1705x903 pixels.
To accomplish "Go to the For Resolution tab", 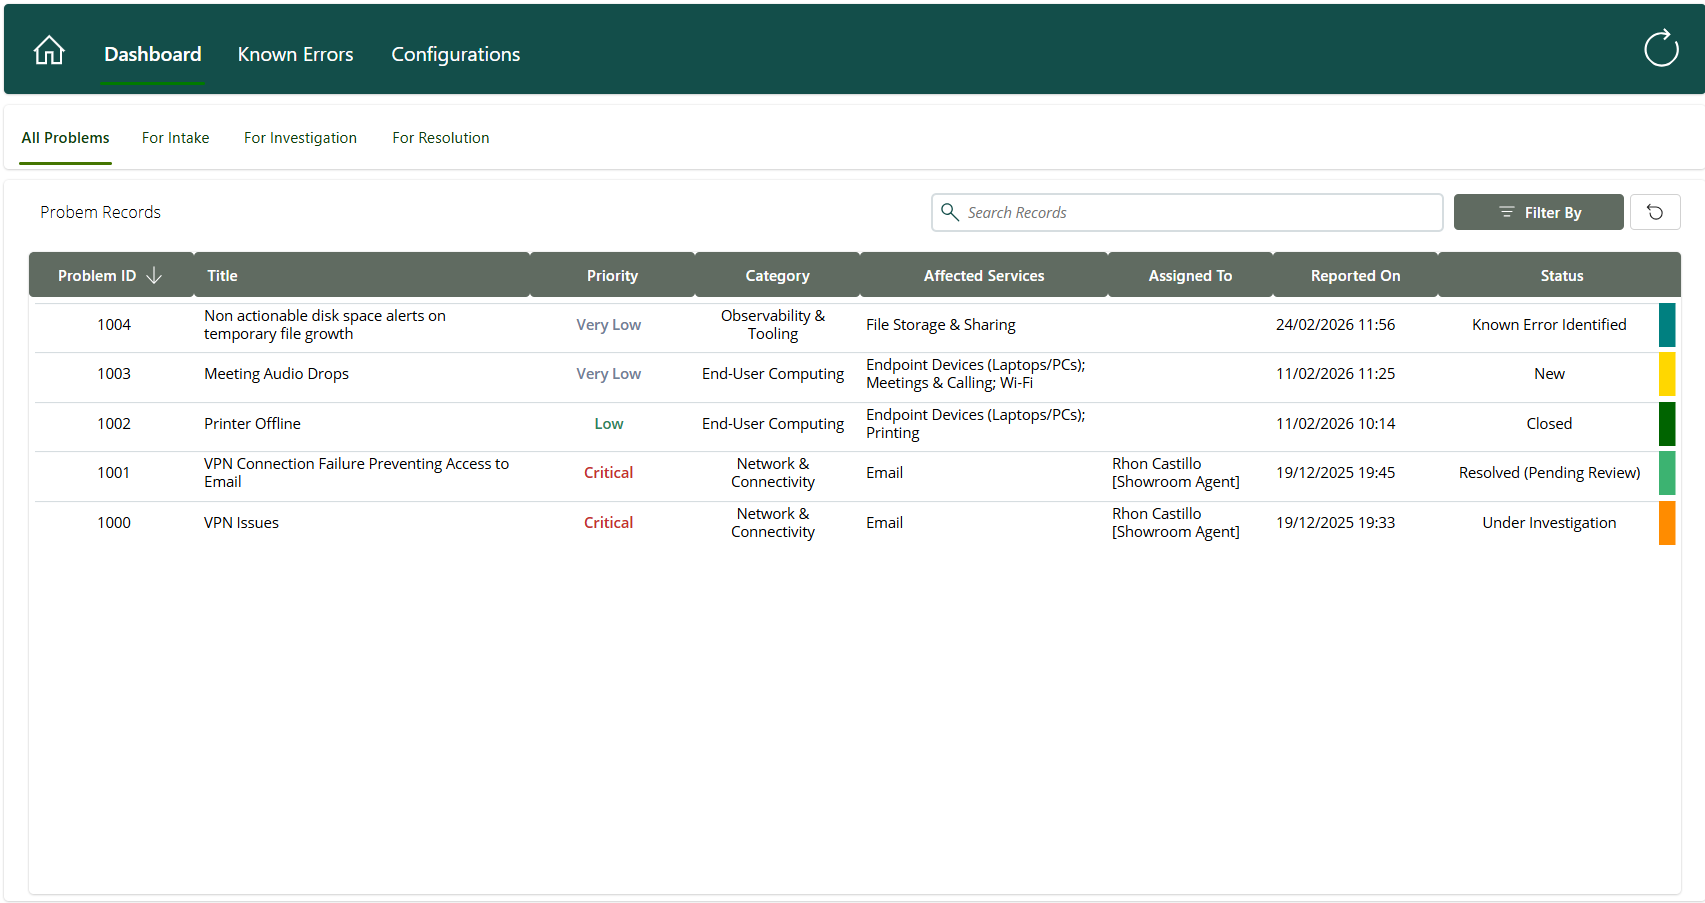I will coord(440,138).
